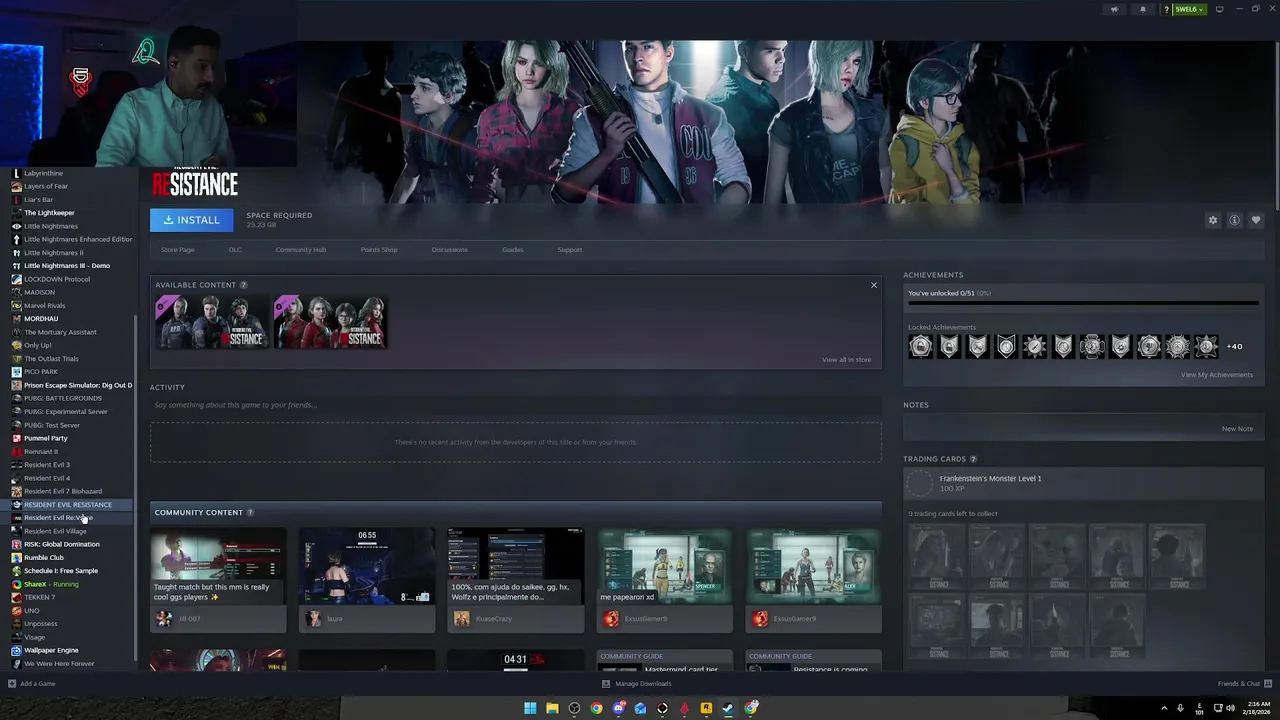Image resolution: width=1280 pixels, height=720 pixels.
Task: Click Add a Game at bottom left
Action: click(x=32, y=684)
